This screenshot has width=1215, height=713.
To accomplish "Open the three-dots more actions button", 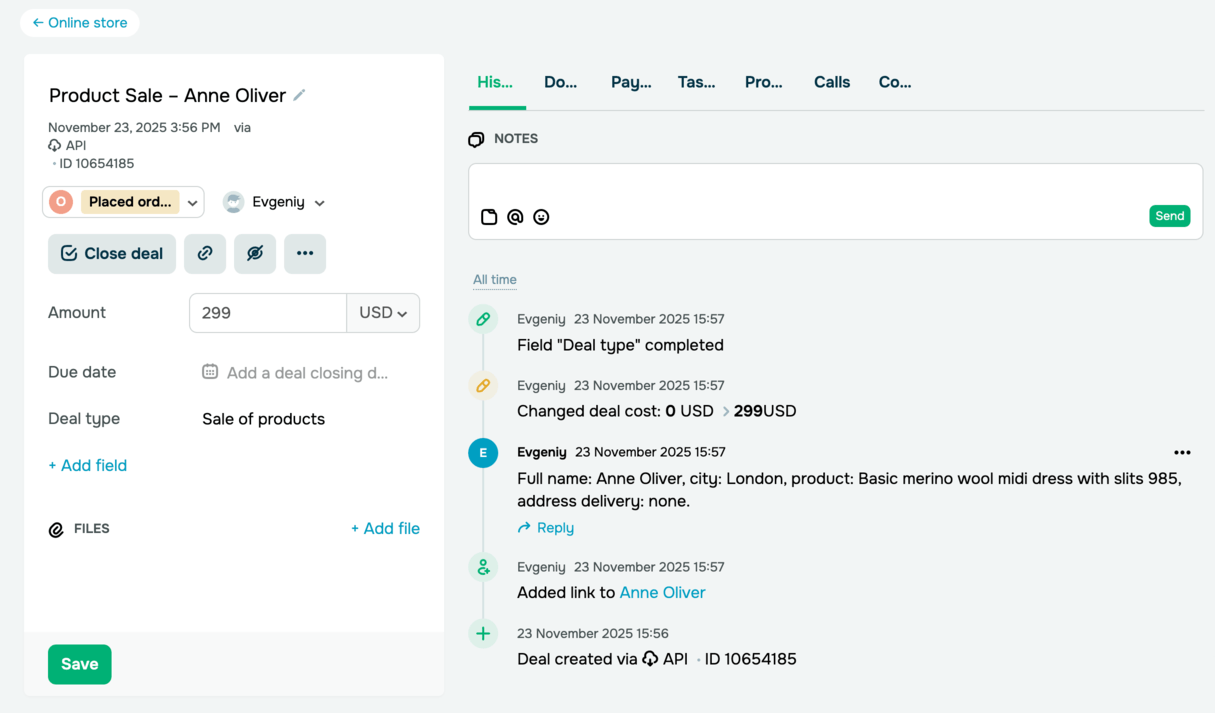I will pyautogui.click(x=305, y=254).
